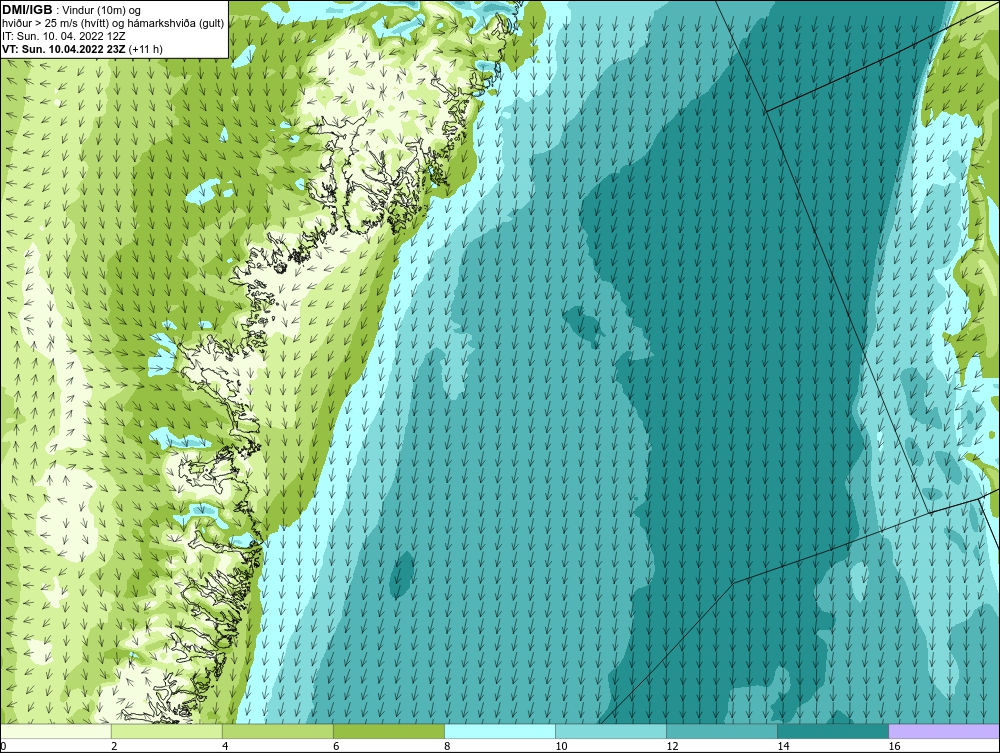
Task: Click the legend scale label 16
Action: coord(893,746)
